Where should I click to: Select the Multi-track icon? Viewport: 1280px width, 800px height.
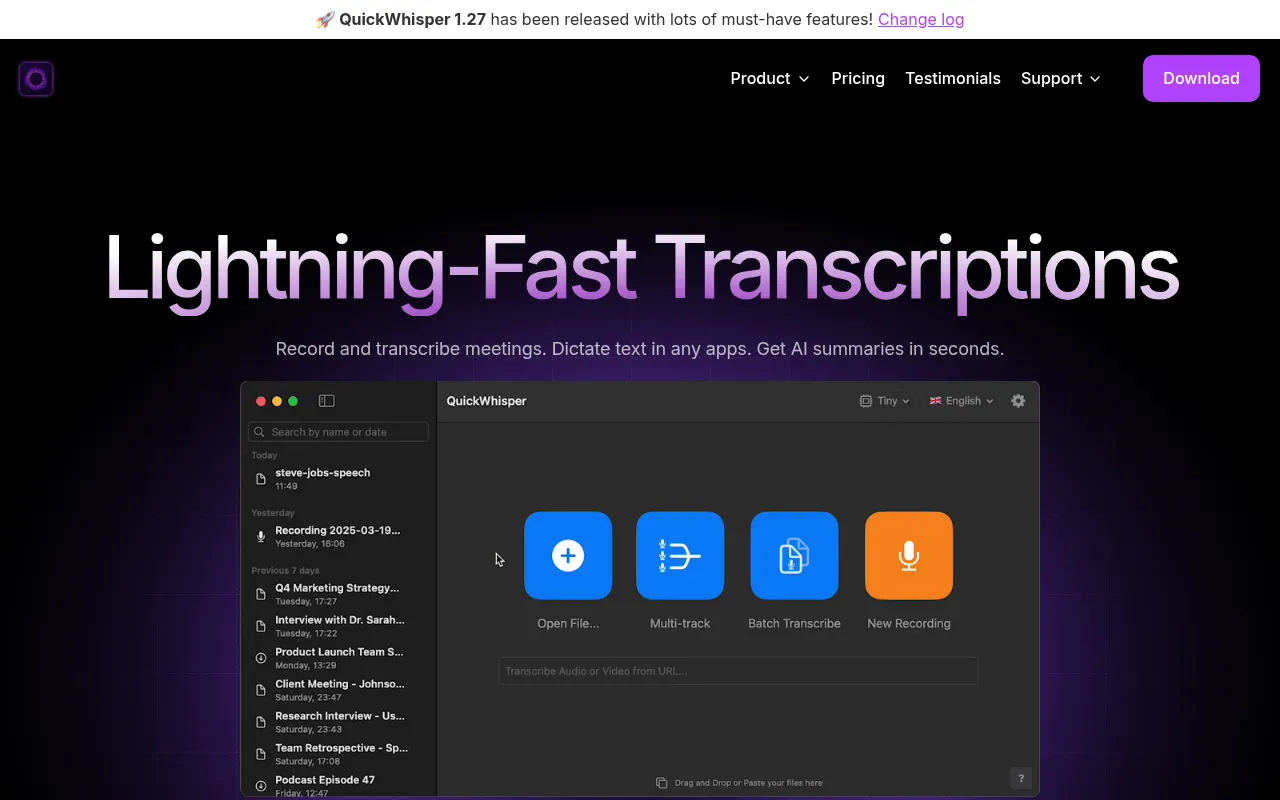[x=680, y=556]
